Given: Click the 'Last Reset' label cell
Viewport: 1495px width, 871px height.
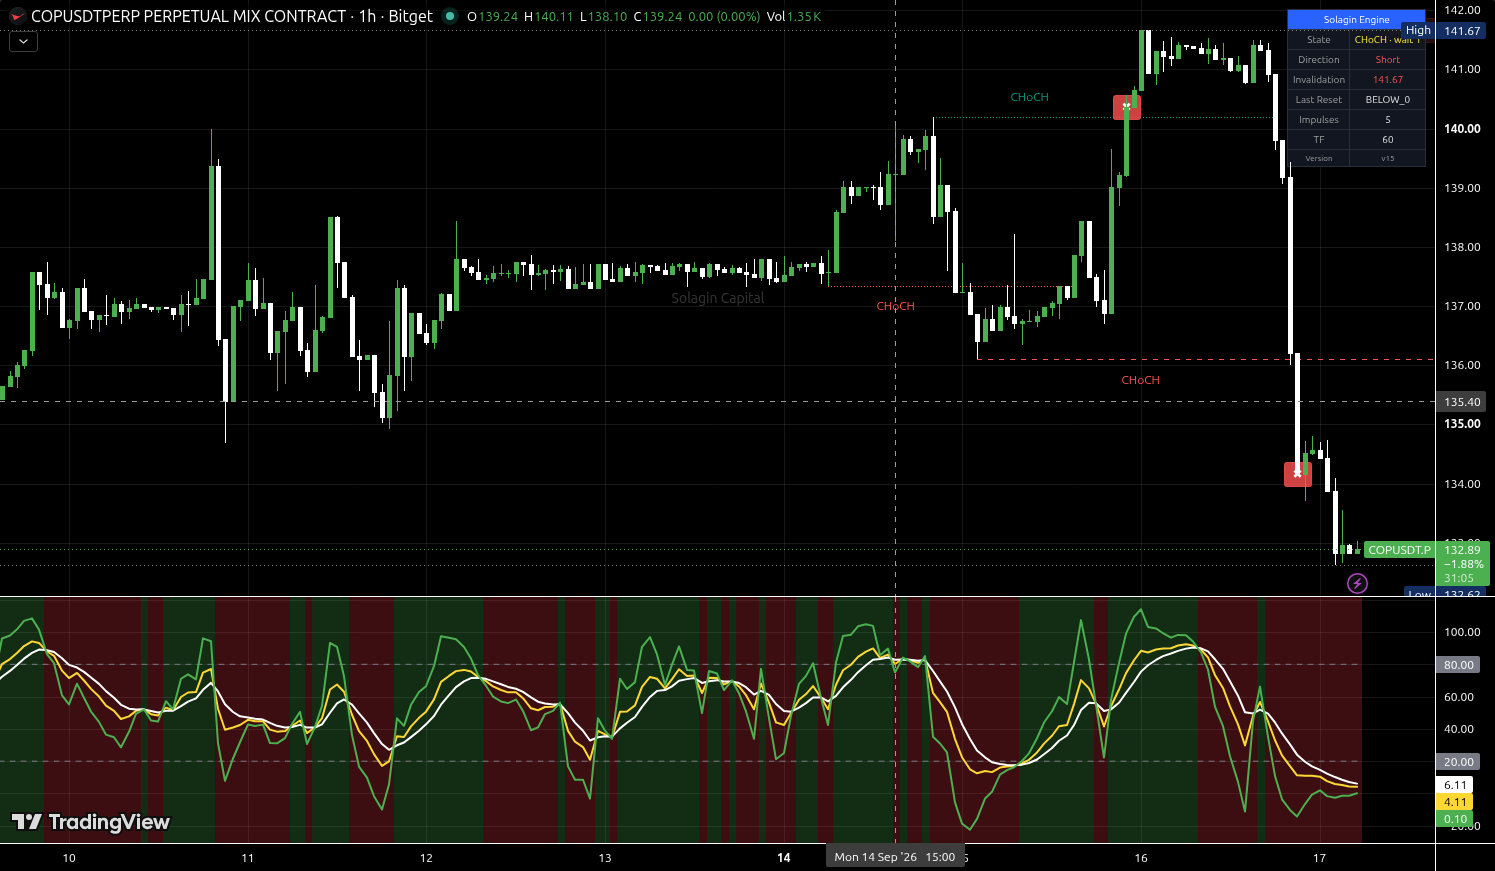Looking at the screenshot, I should (1319, 100).
